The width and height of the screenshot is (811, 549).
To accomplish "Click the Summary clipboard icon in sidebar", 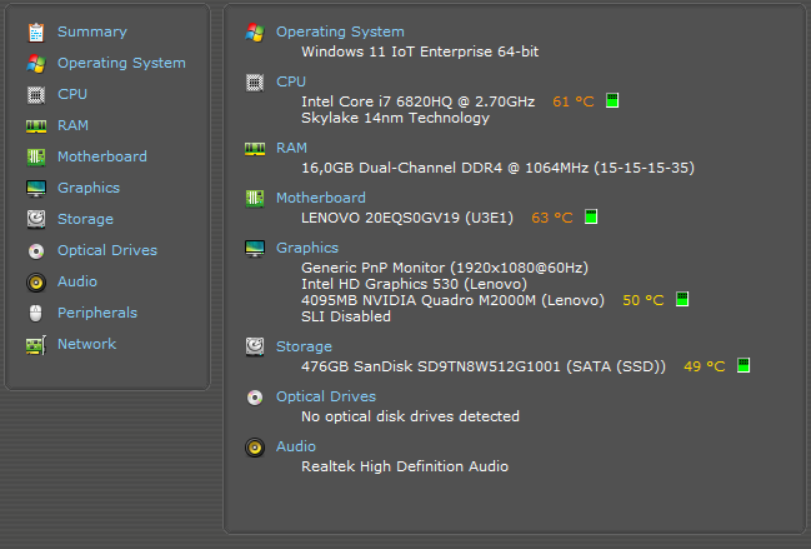I will [x=36, y=32].
